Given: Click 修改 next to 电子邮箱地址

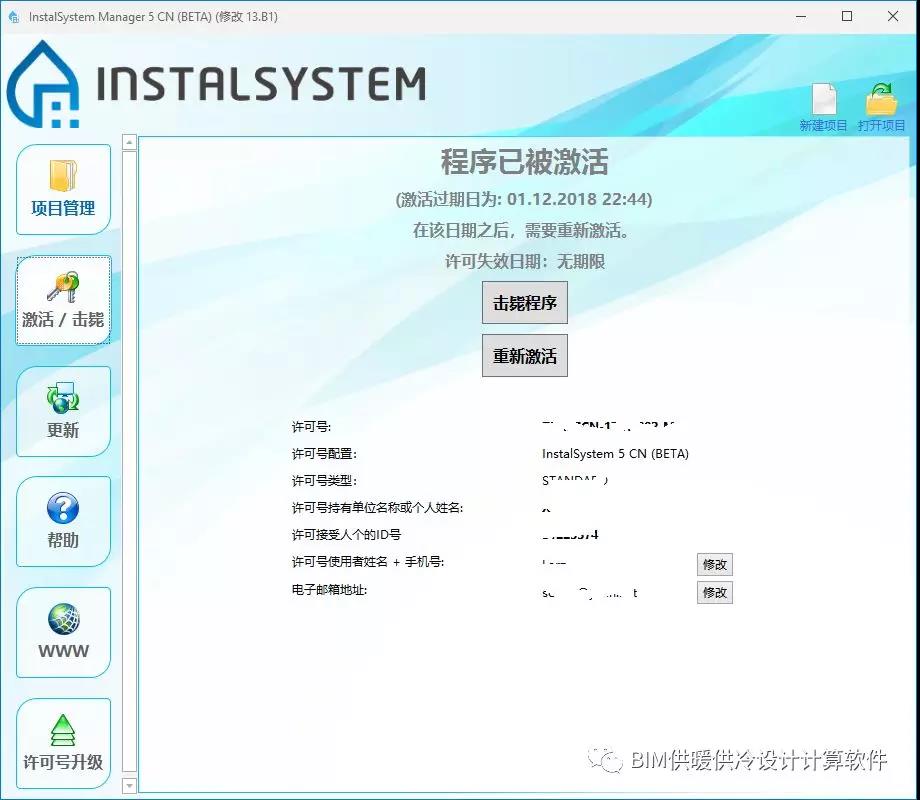Looking at the screenshot, I should coord(714,592).
